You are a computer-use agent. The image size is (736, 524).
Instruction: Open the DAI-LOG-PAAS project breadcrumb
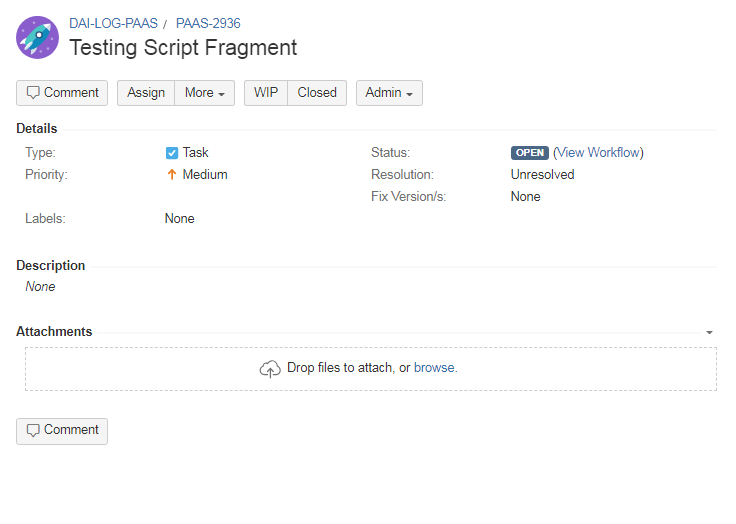tap(113, 23)
